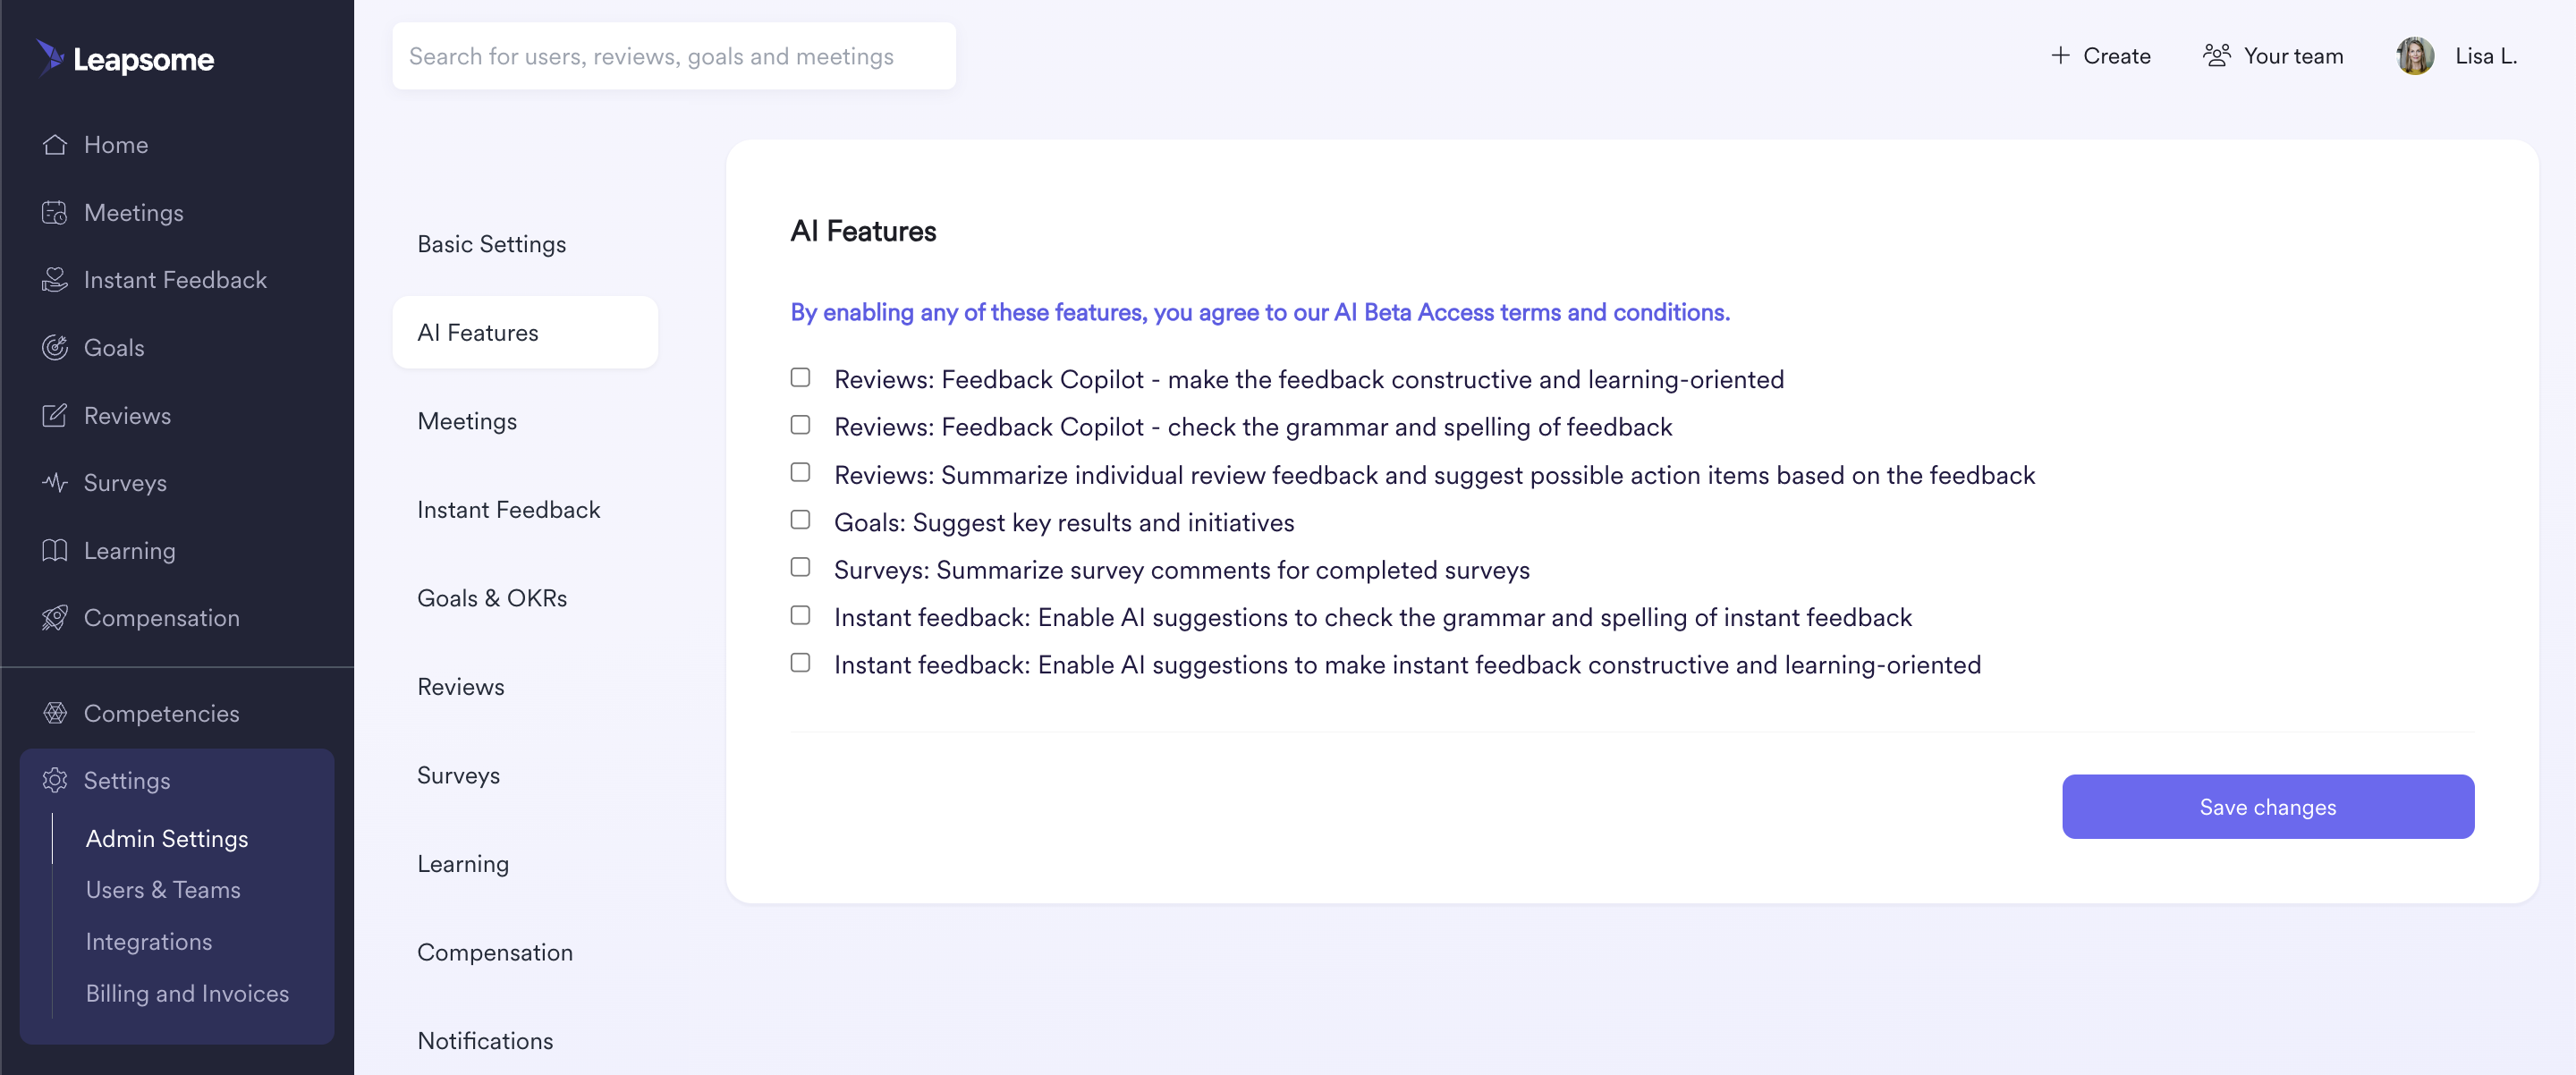This screenshot has height=1075, width=2576.
Task: Open the AI Beta Access terms link
Action: pos(1260,313)
